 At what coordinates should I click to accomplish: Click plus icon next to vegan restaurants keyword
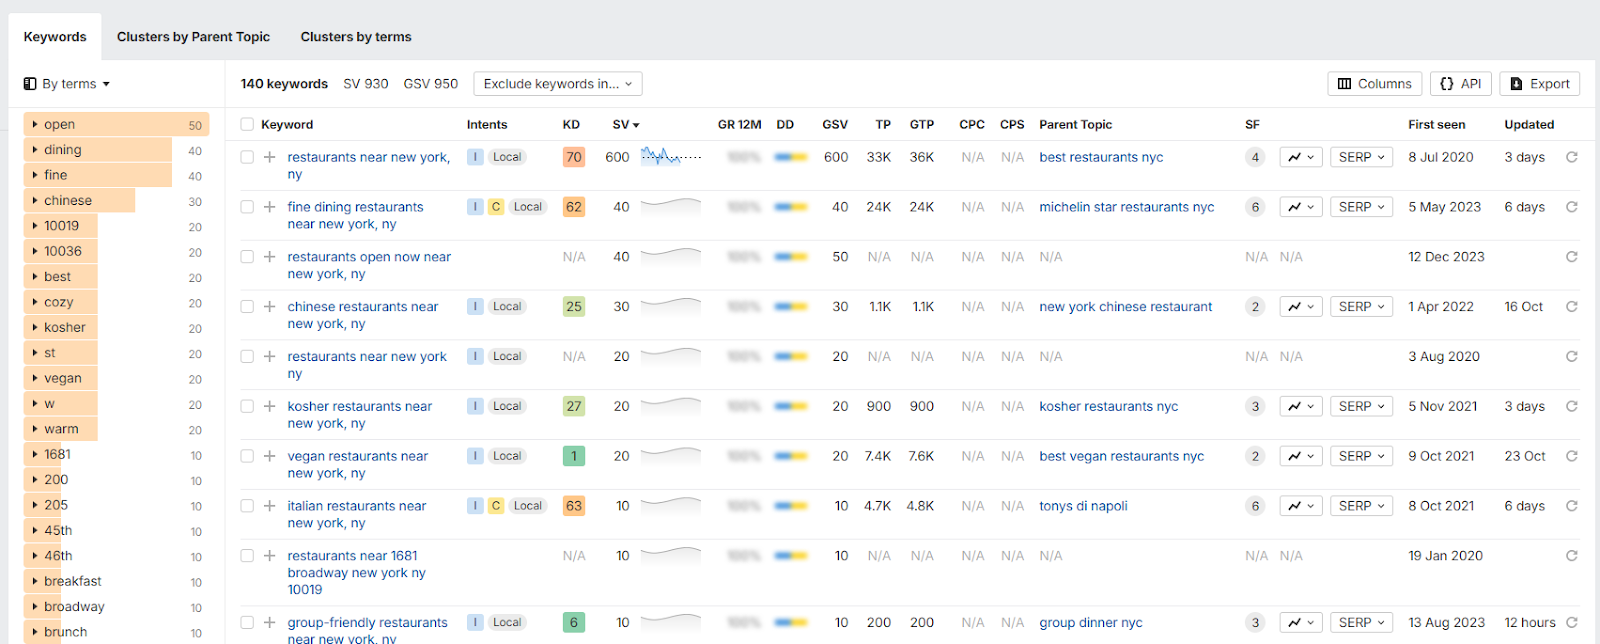tap(269, 456)
